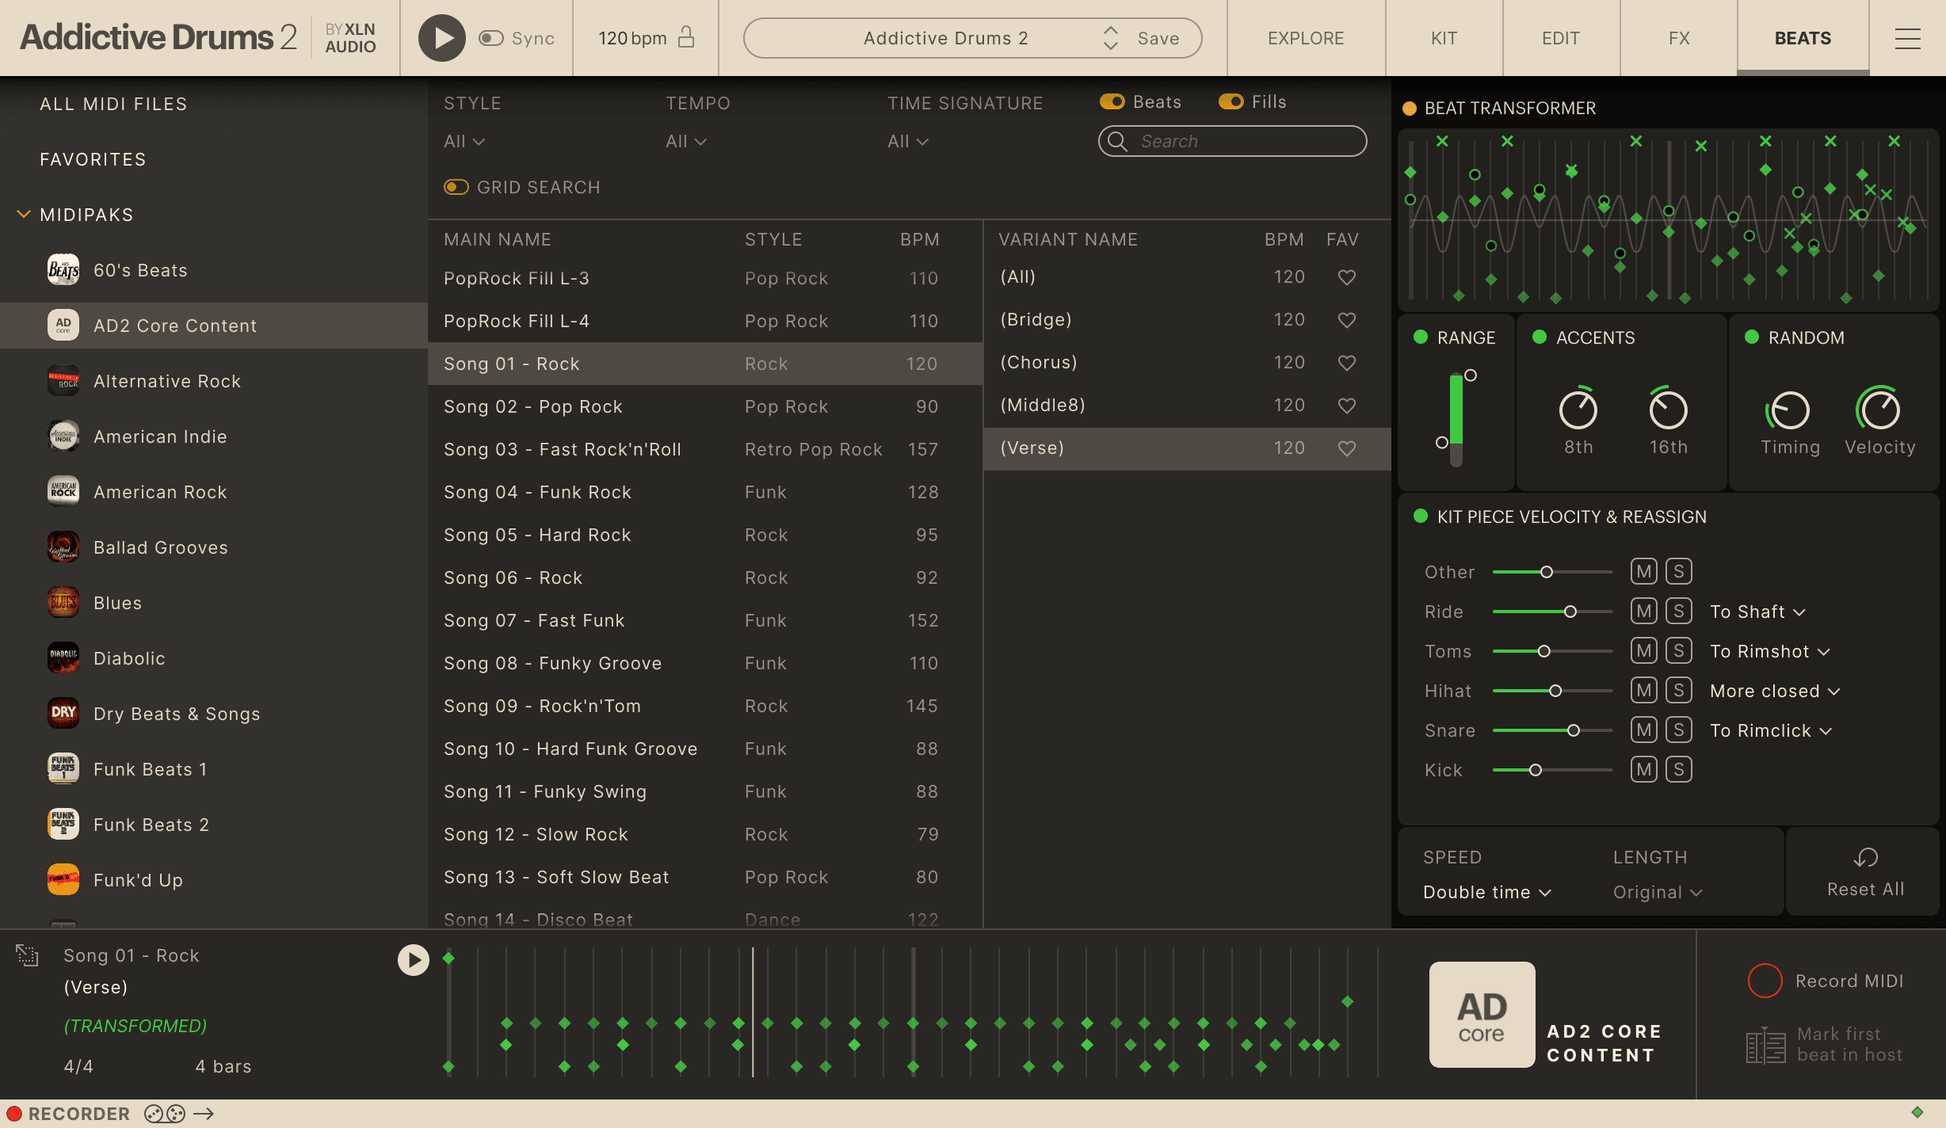1946x1128 pixels.
Task: Click the Mark first beat in host icon
Action: coord(1765,1045)
